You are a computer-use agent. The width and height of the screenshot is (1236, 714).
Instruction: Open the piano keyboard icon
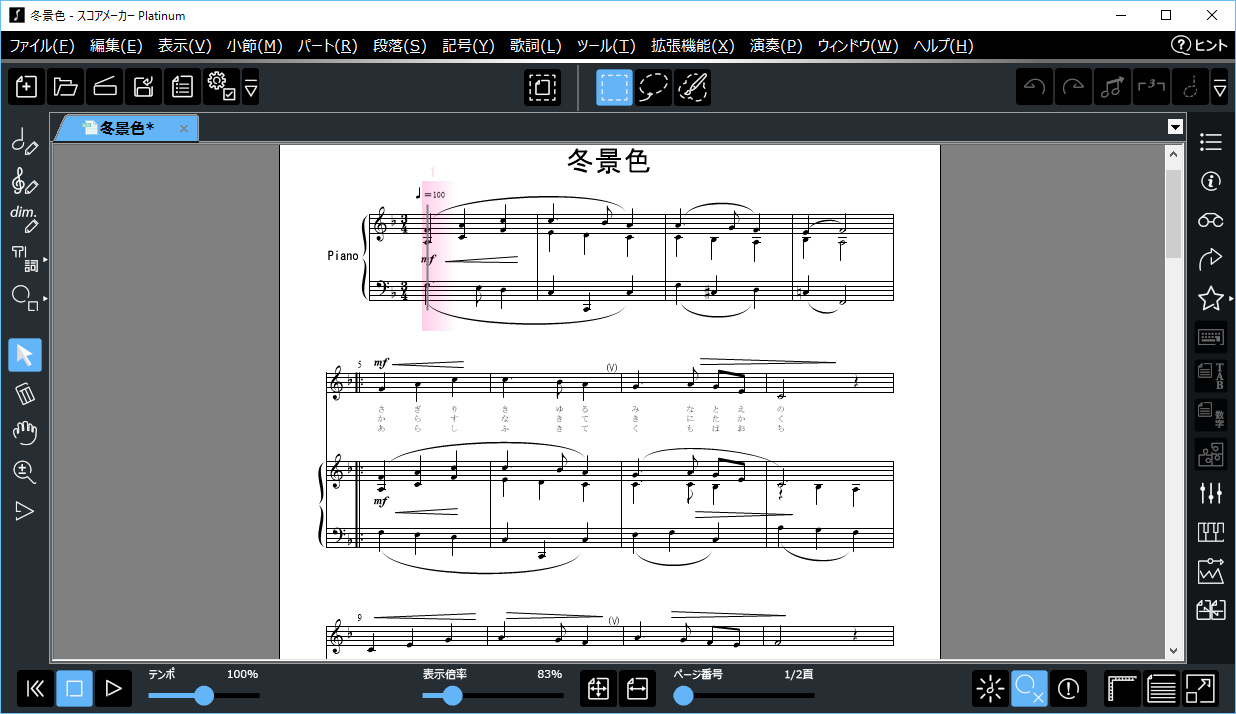tap(1211, 532)
